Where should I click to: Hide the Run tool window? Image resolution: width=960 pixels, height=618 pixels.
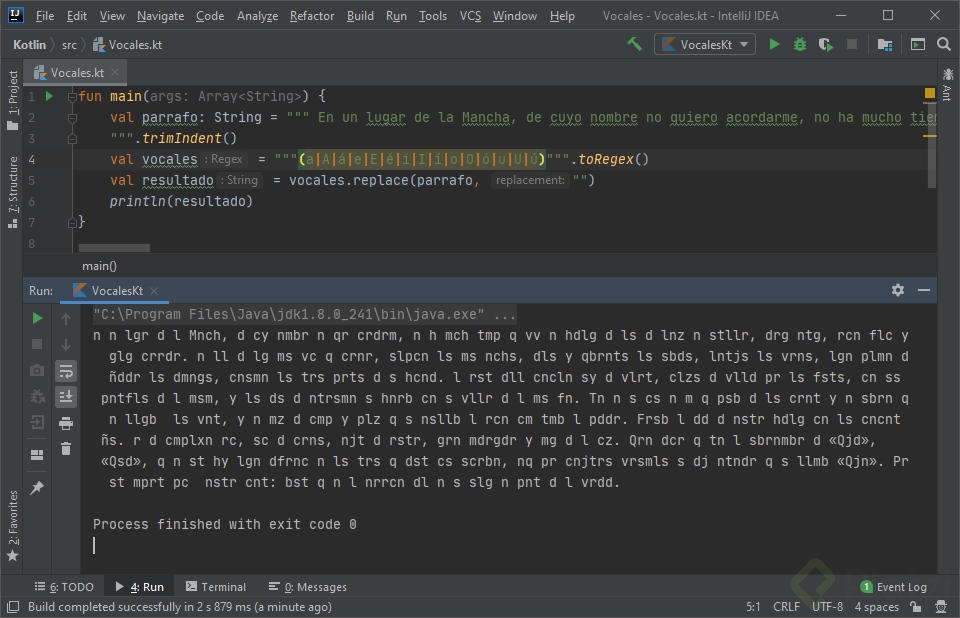(924, 290)
